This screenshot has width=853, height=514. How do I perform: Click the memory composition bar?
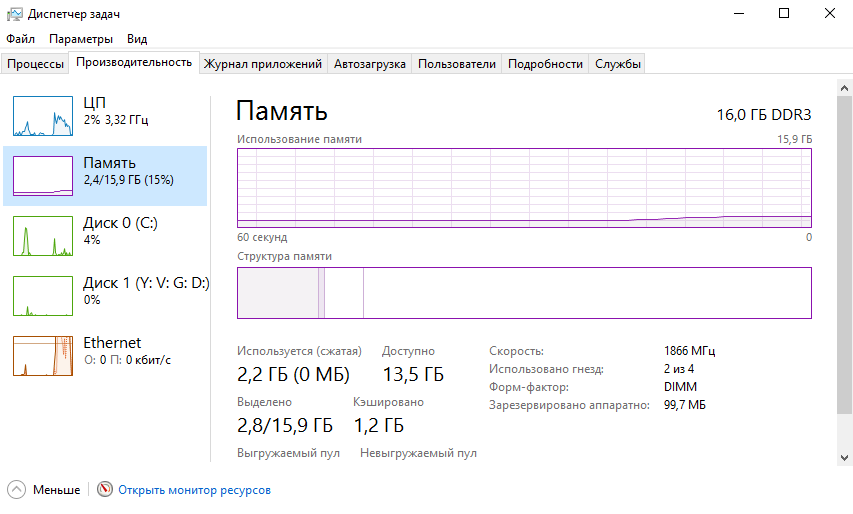click(524, 293)
